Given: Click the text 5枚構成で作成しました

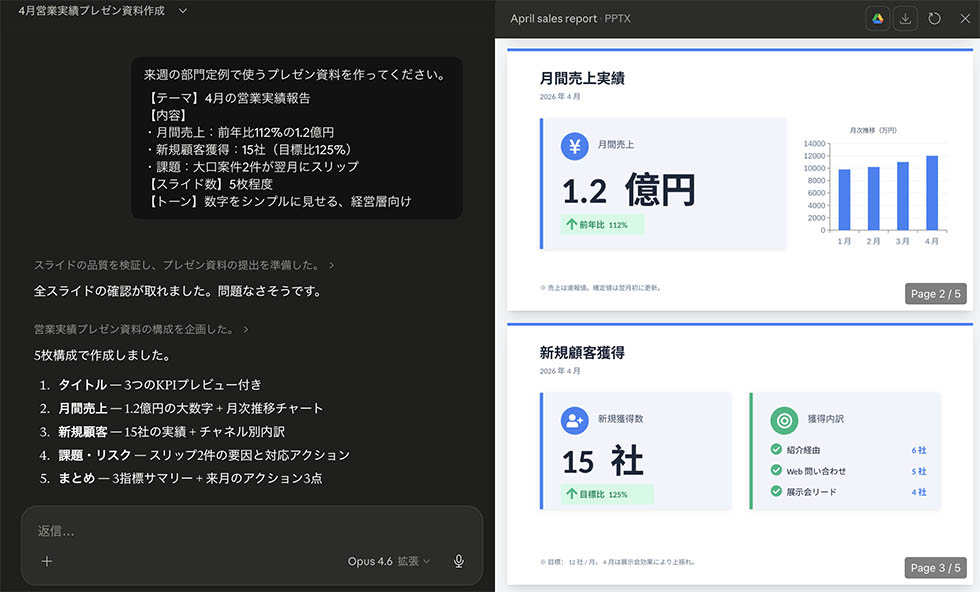Looking at the screenshot, I should click(x=102, y=355).
